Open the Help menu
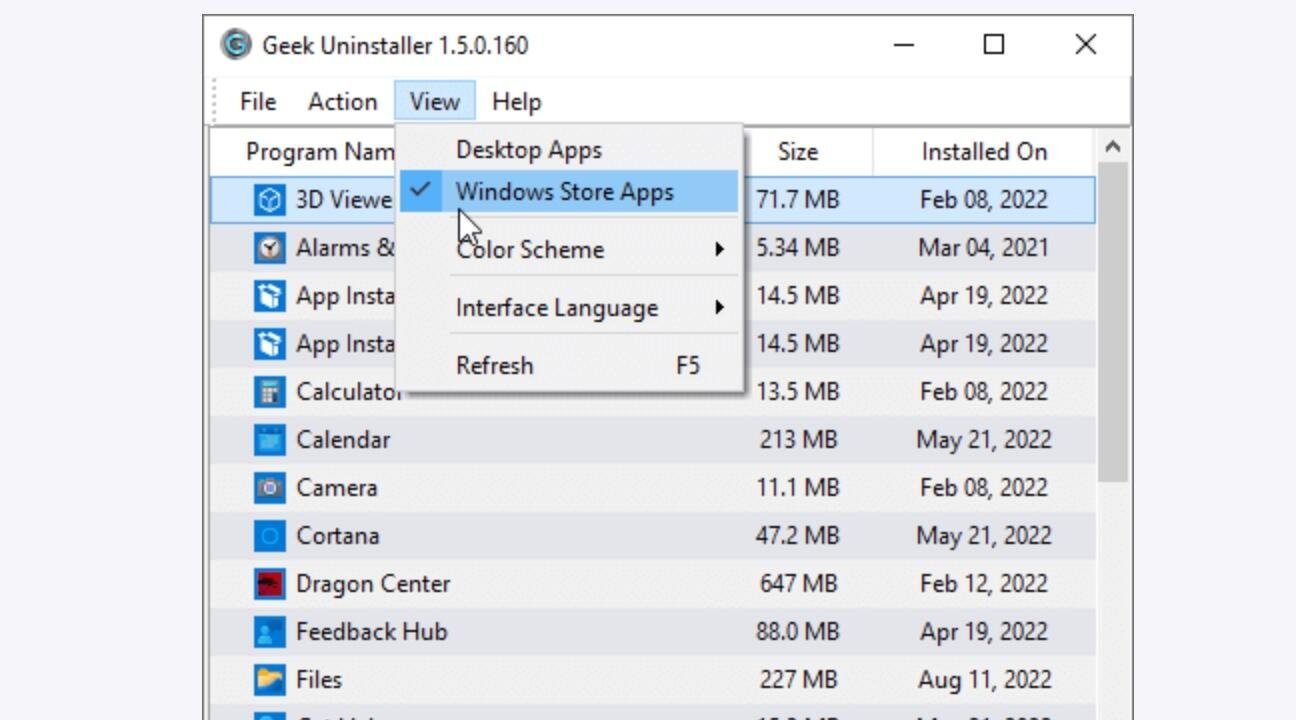Screen dimensions: 1296x720 point(516,102)
